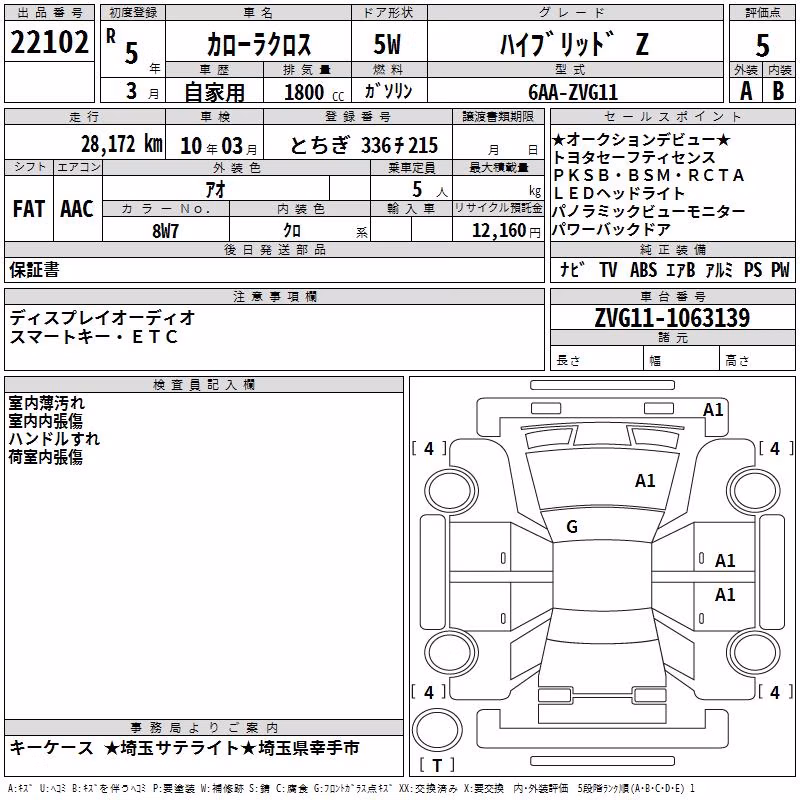The width and height of the screenshot is (800, 800).
Task: Click the shift type FAT
Action: [29, 209]
